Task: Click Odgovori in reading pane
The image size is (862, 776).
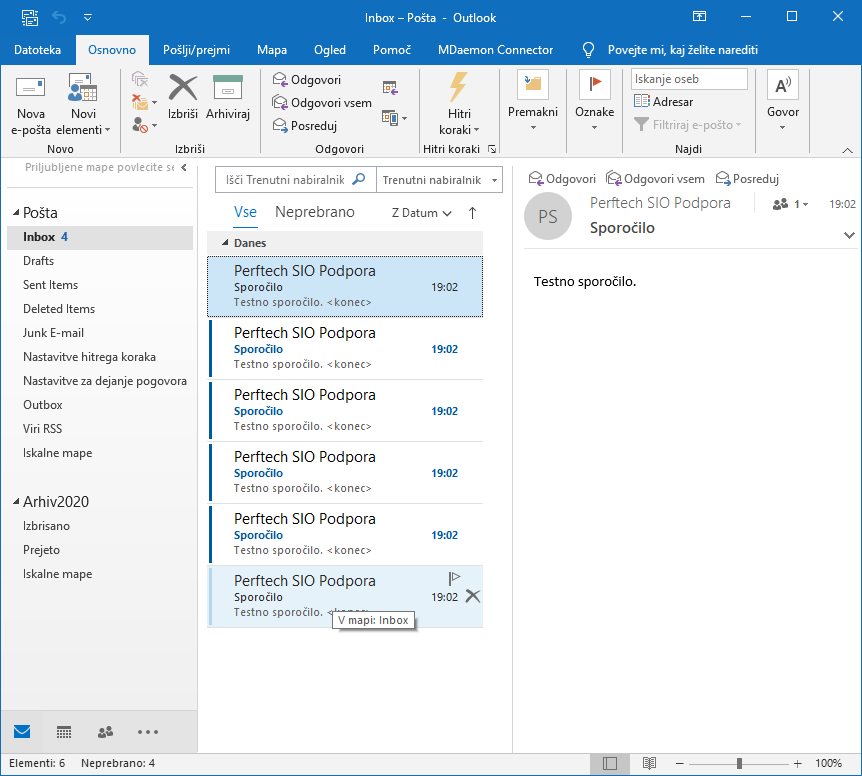Action: pyautogui.click(x=562, y=179)
